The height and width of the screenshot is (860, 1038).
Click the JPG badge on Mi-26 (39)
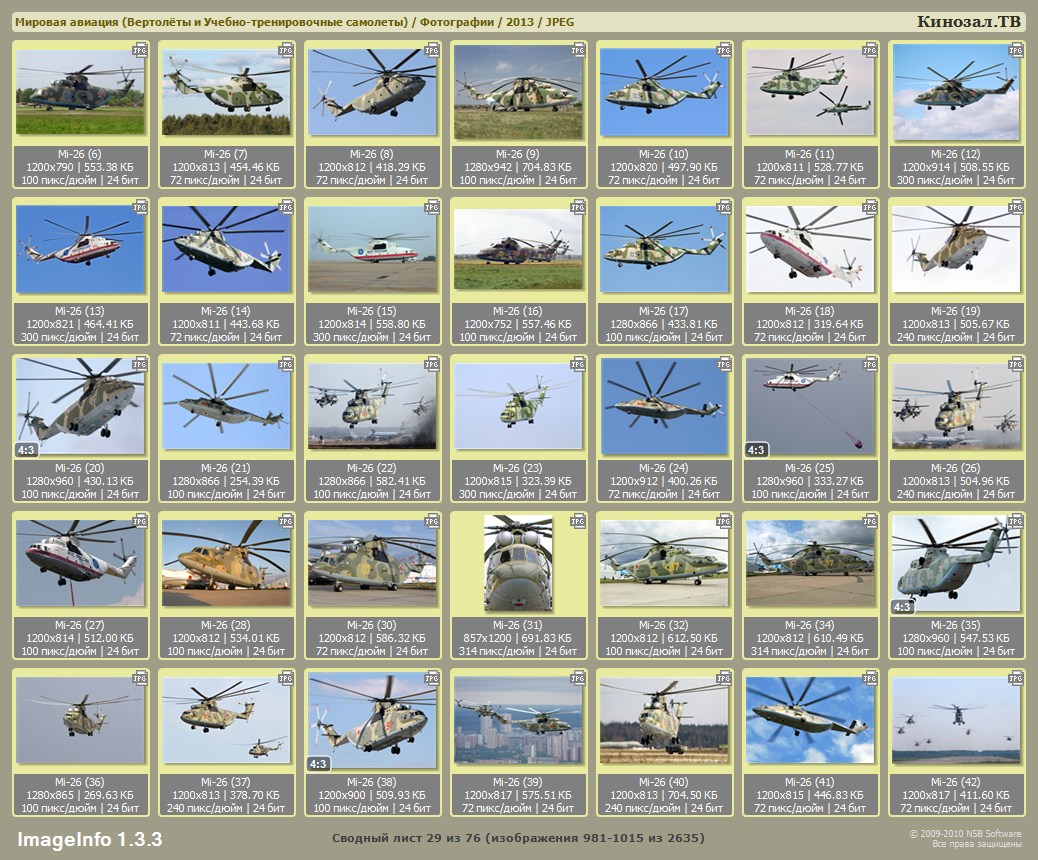578,678
